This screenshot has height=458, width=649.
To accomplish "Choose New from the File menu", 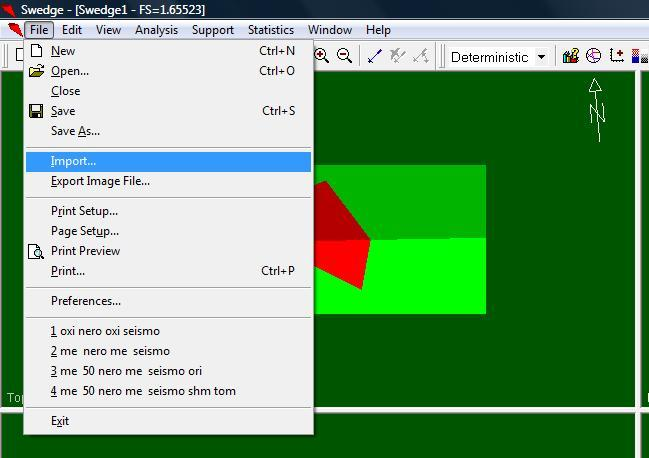I will coord(168,50).
